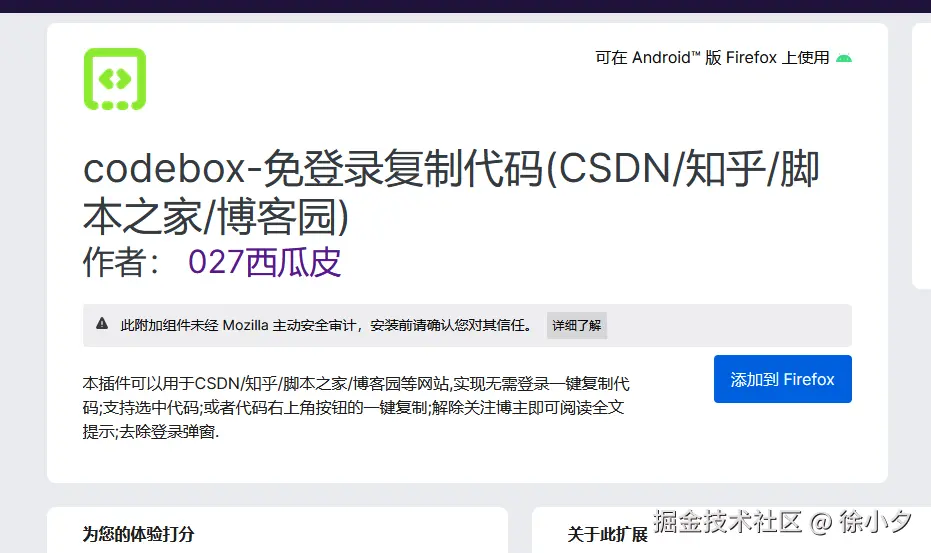Viewport: 931px width, 553px height.
Task: Click the 为您的体验打分 heading
Action: [x=138, y=534]
